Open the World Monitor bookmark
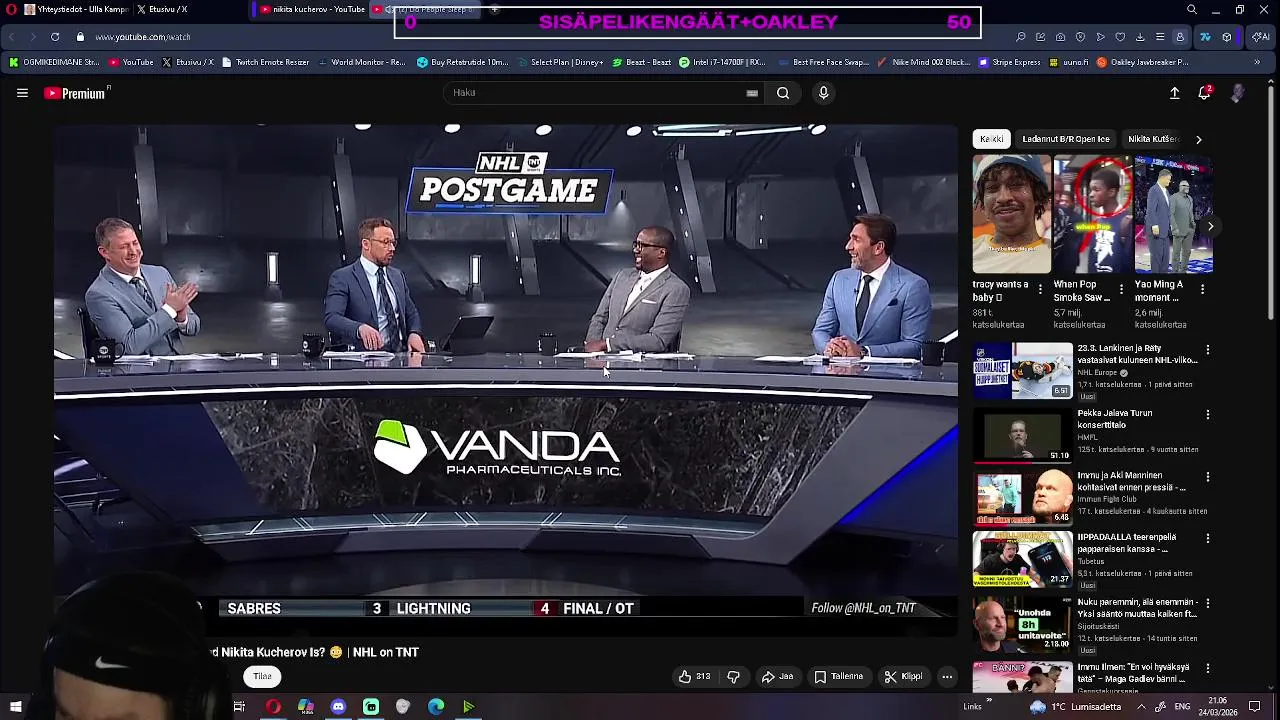This screenshot has width=1280, height=720. 361,62
